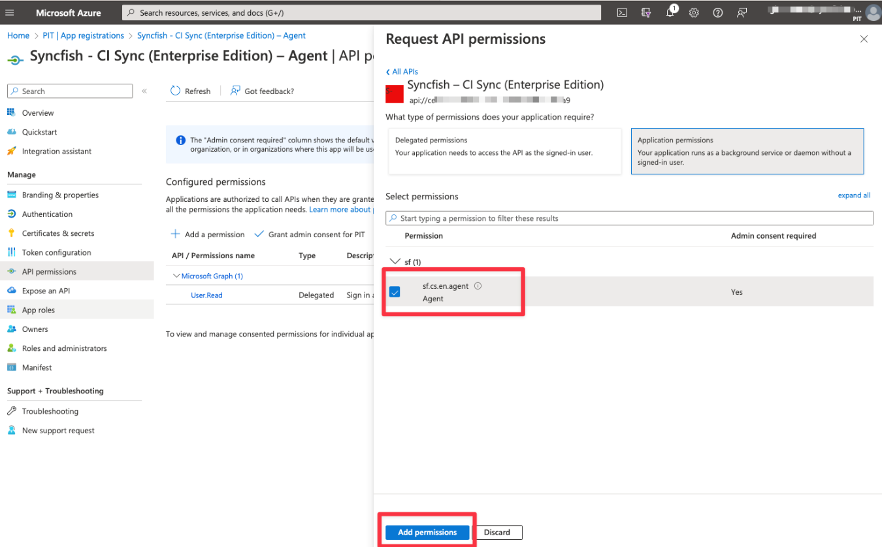This screenshot has height=548, width=882.
Task: Uncheck the sf.cs.en.agent permission checkbox
Action: point(395,292)
